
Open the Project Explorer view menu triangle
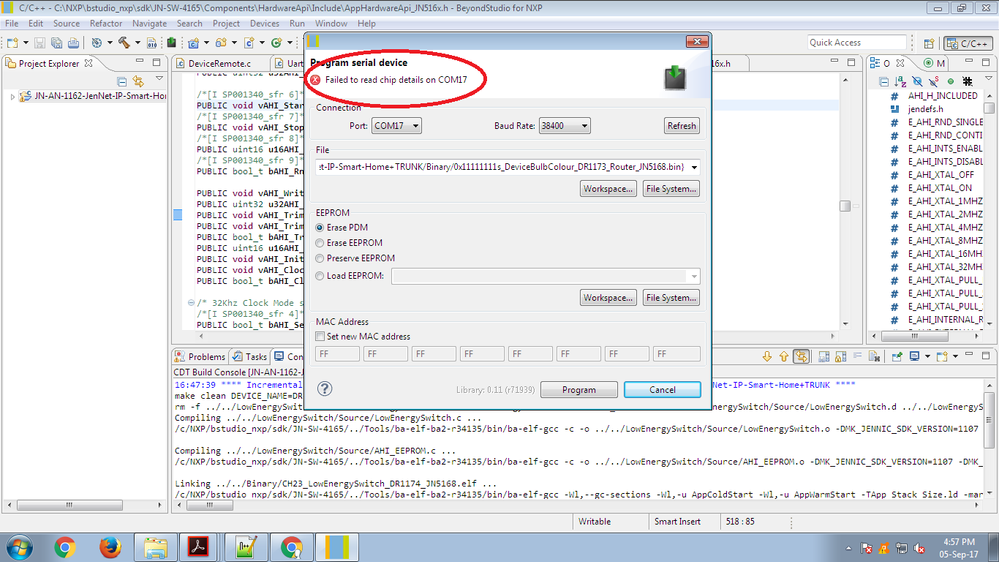[159, 78]
